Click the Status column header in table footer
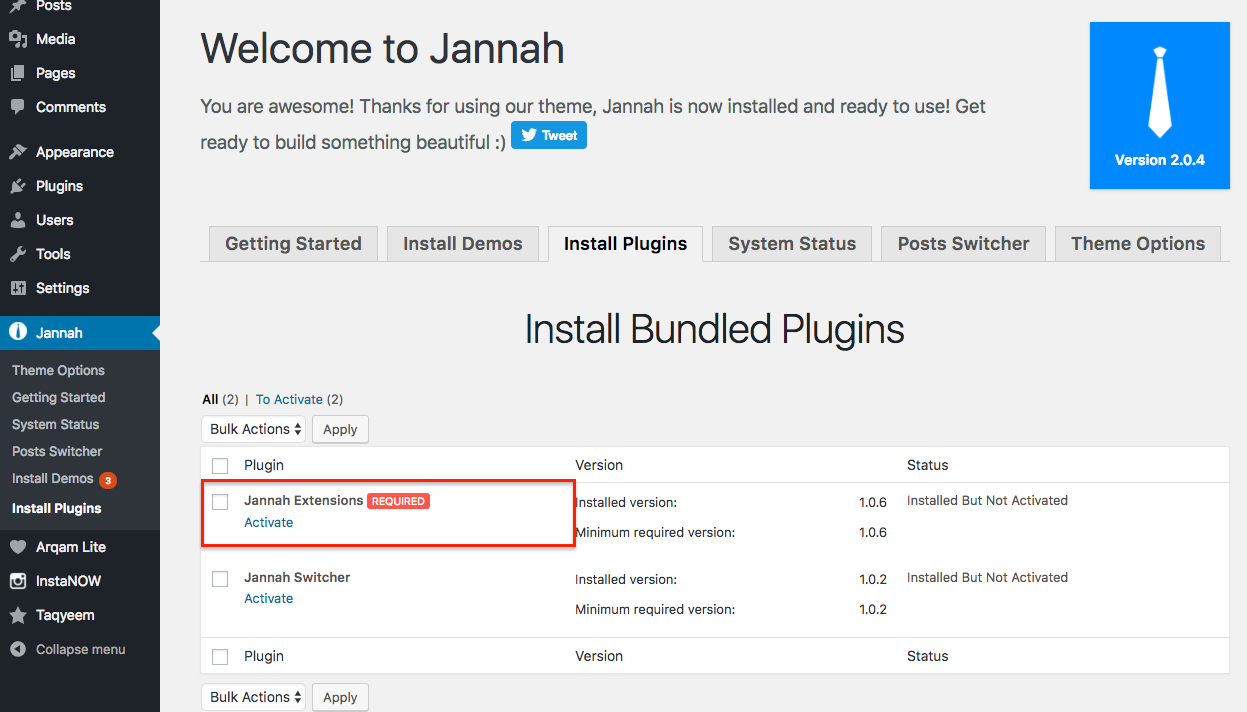Viewport: 1247px width, 712px height. tap(927, 656)
